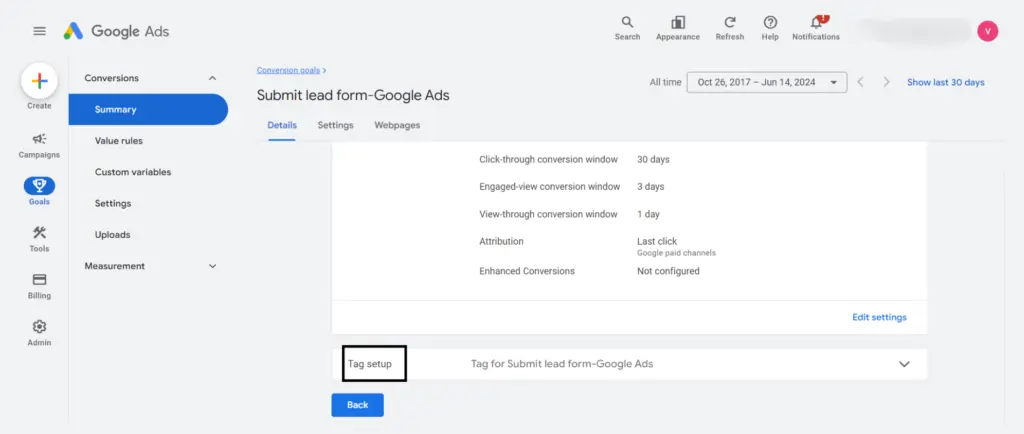Open Goals in the sidebar
Image resolution: width=1024 pixels, height=434 pixels.
pyautogui.click(x=39, y=192)
